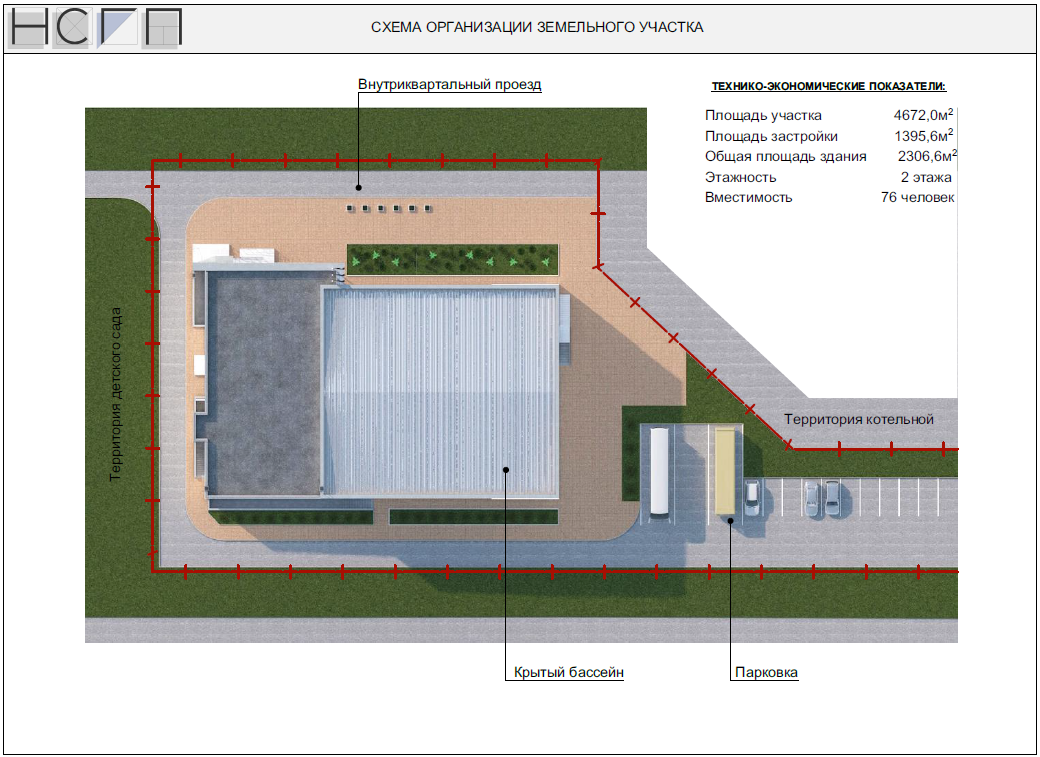The width and height of the screenshot is (1040, 757).
Task: Click the vertical 'Территория детского сада' label
Action: (116, 394)
